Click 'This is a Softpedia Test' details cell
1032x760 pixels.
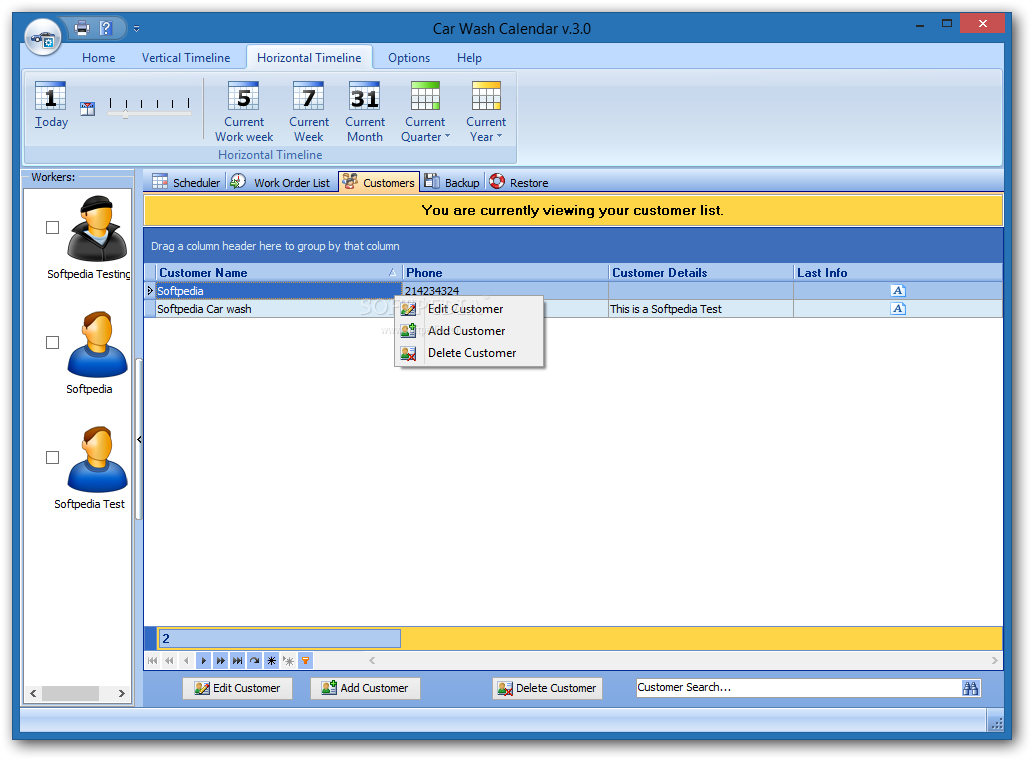click(x=700, y=309)
